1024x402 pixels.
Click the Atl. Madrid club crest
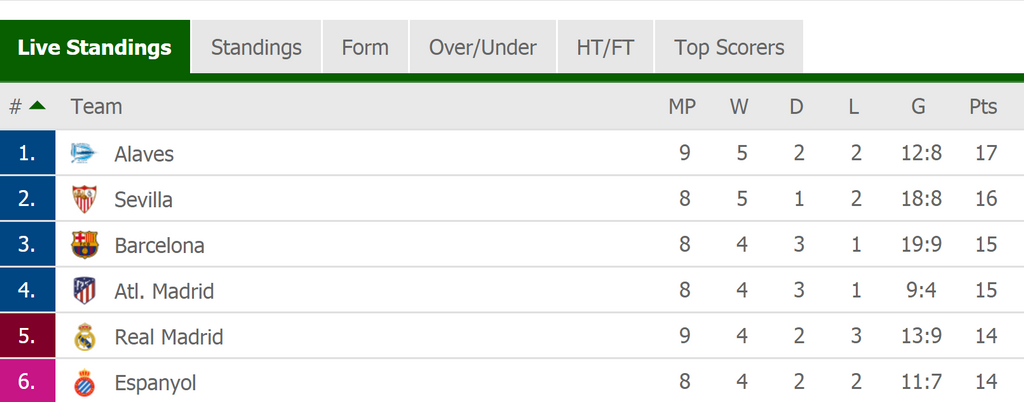click(x=85, y=291)
